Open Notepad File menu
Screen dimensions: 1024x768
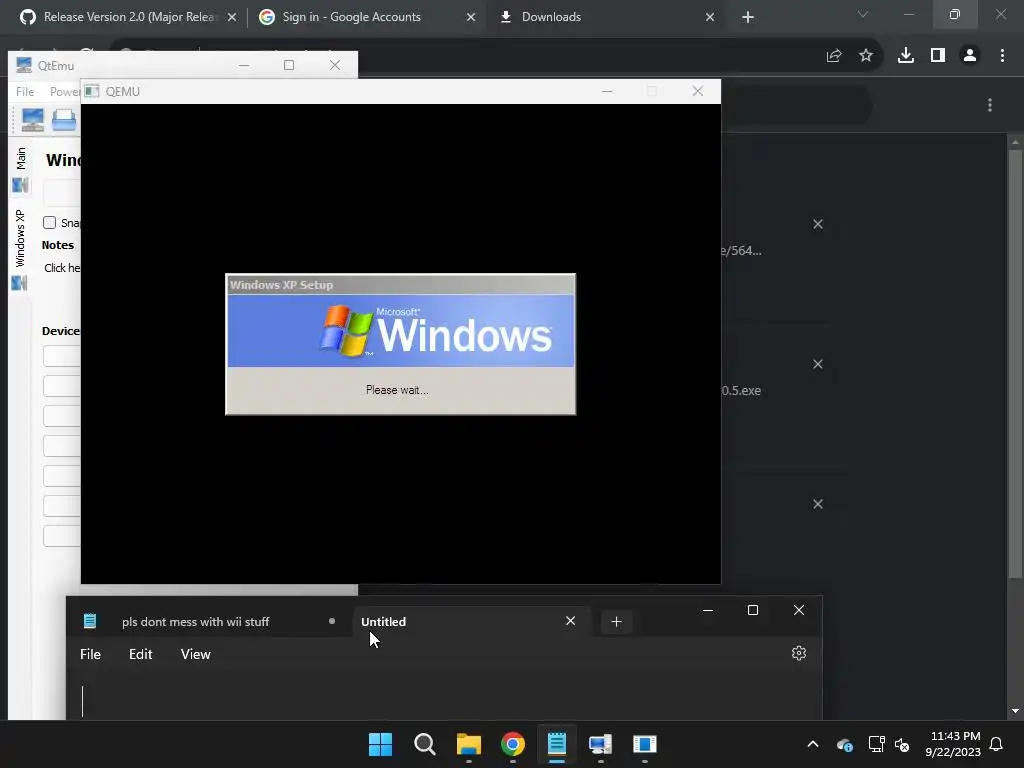point(90,654)
